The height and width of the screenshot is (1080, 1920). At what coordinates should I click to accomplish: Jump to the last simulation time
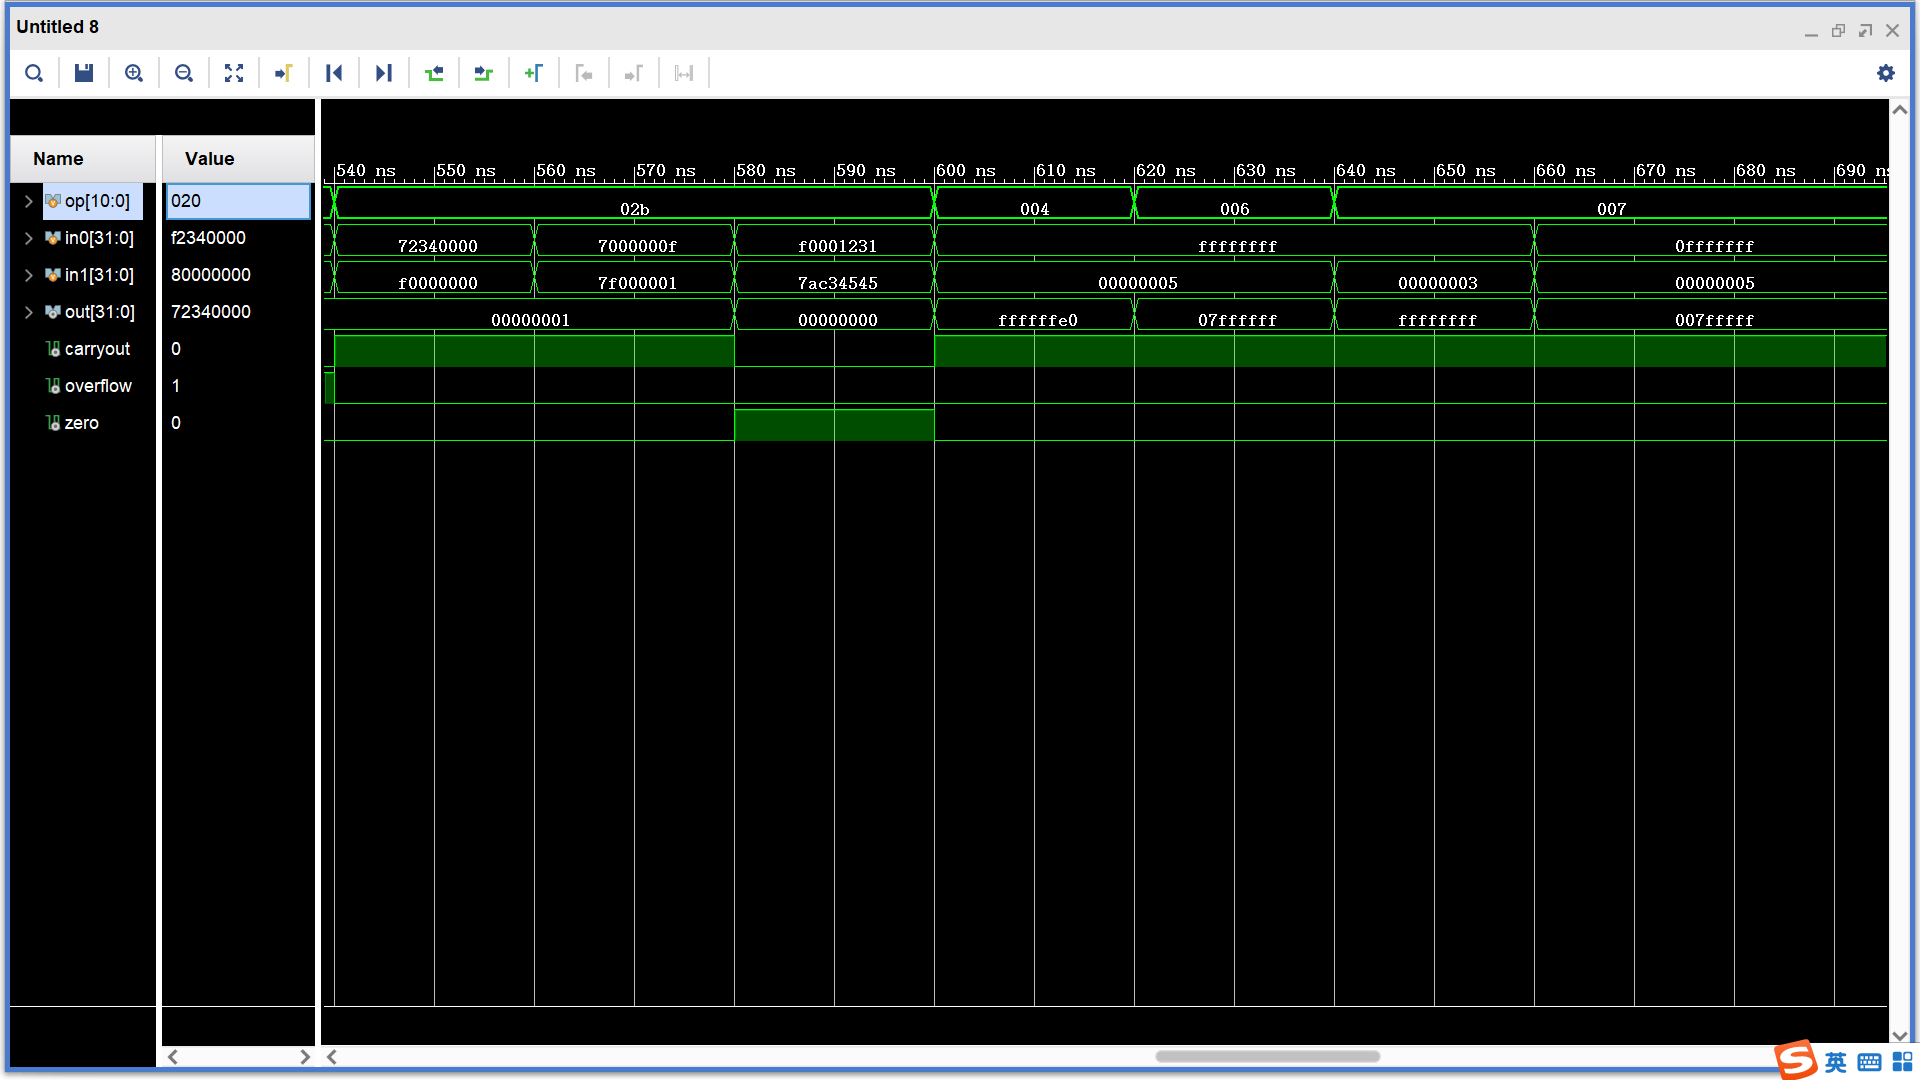click(x=384, y=72)
